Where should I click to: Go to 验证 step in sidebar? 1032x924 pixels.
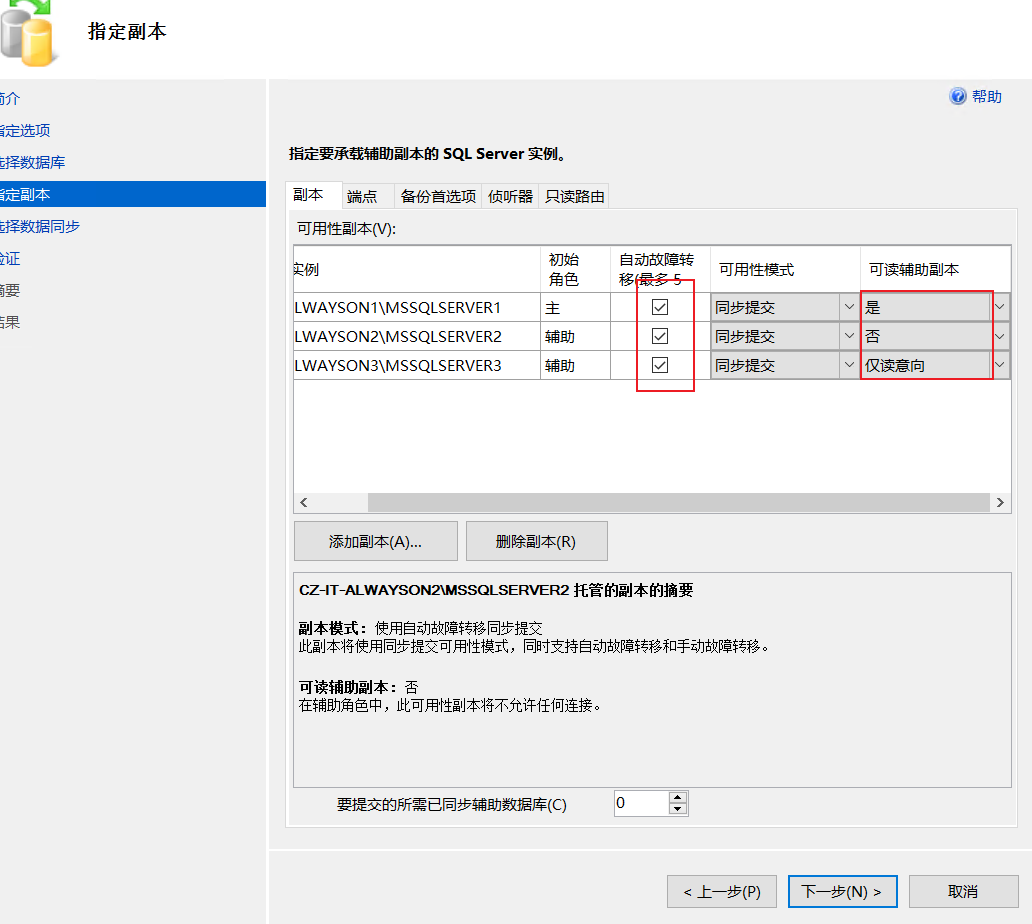click(10, 259)
